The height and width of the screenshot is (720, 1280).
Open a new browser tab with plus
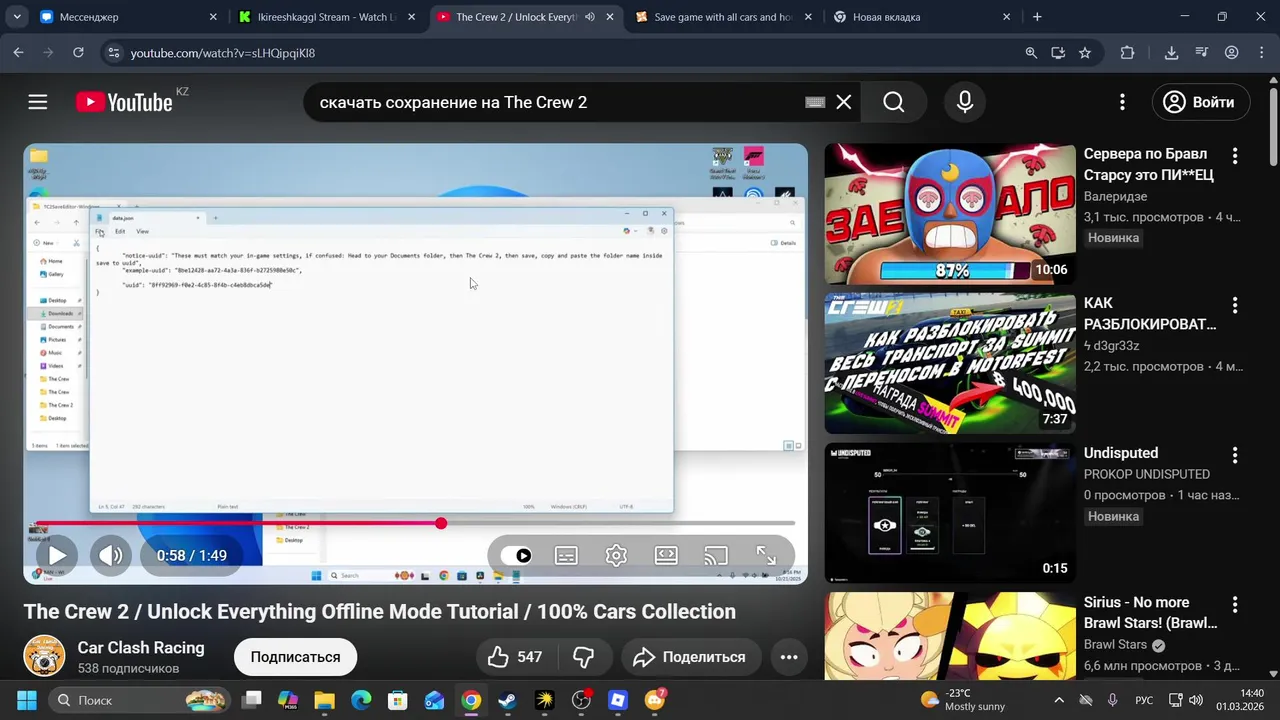(1037, 17)
